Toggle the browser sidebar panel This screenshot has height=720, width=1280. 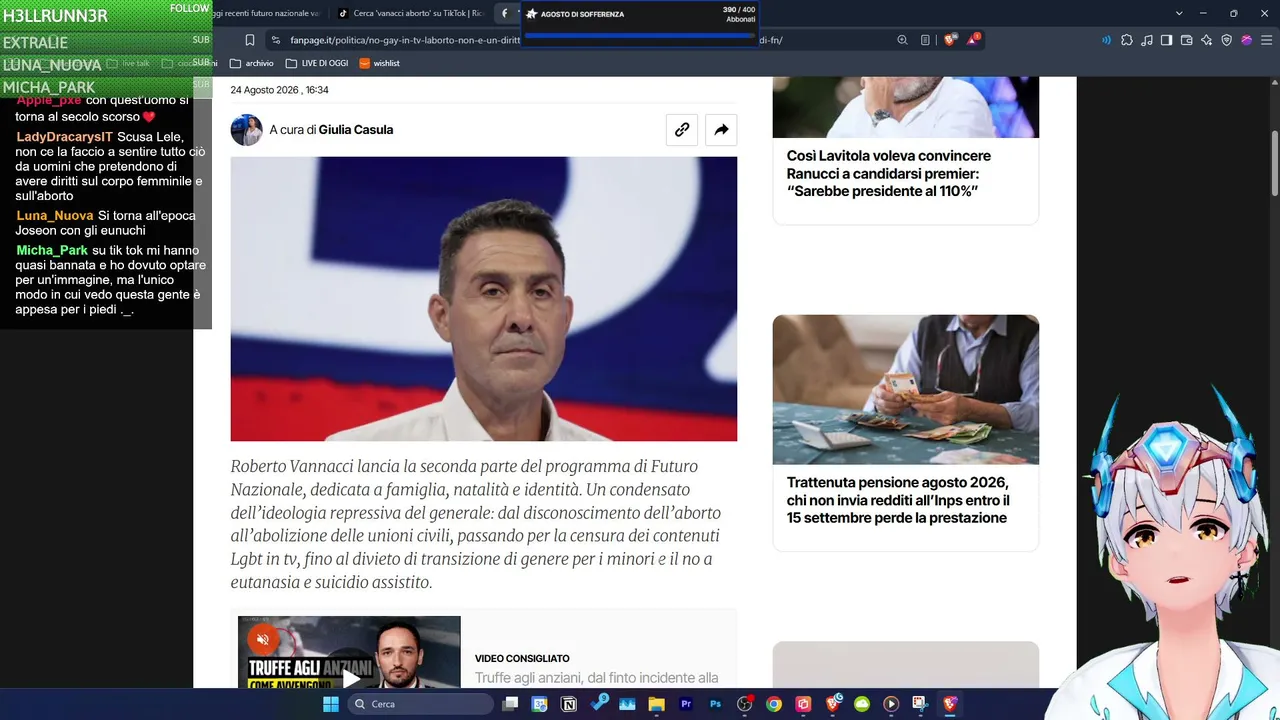point(1166,40)
